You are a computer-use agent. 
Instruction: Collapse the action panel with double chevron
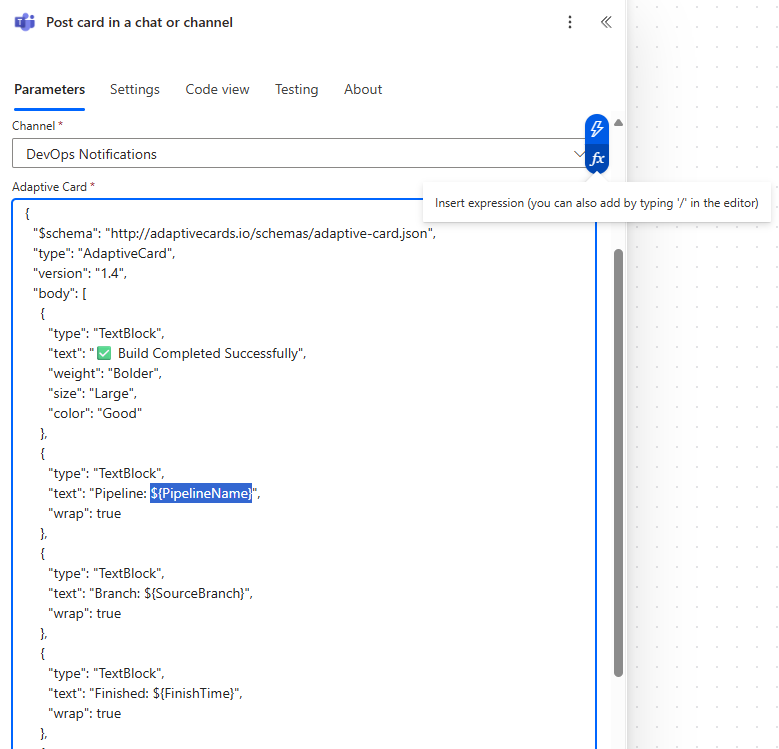606,22
